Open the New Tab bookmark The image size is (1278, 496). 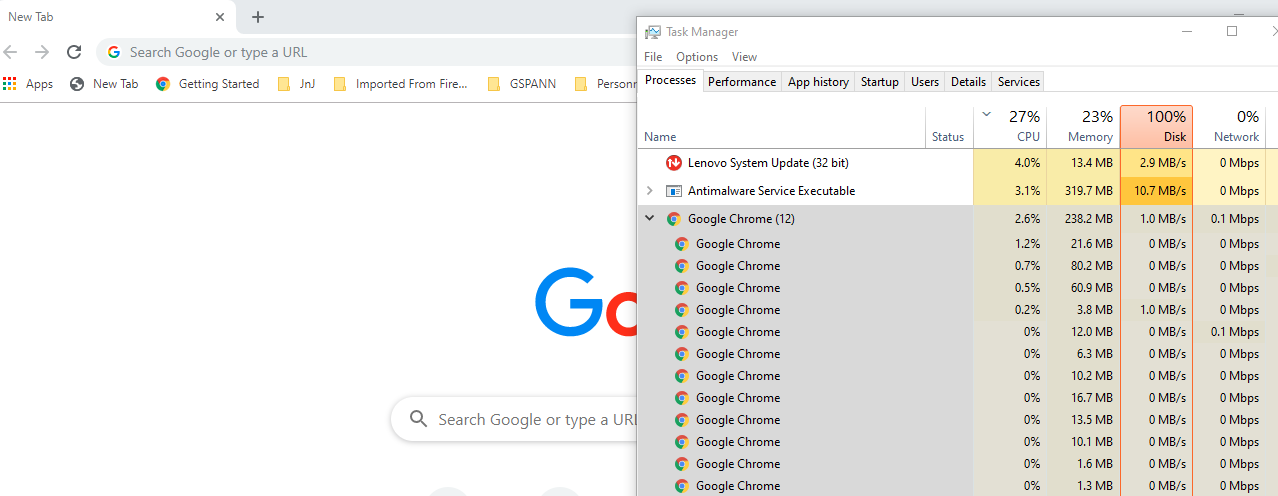[104, 84]
